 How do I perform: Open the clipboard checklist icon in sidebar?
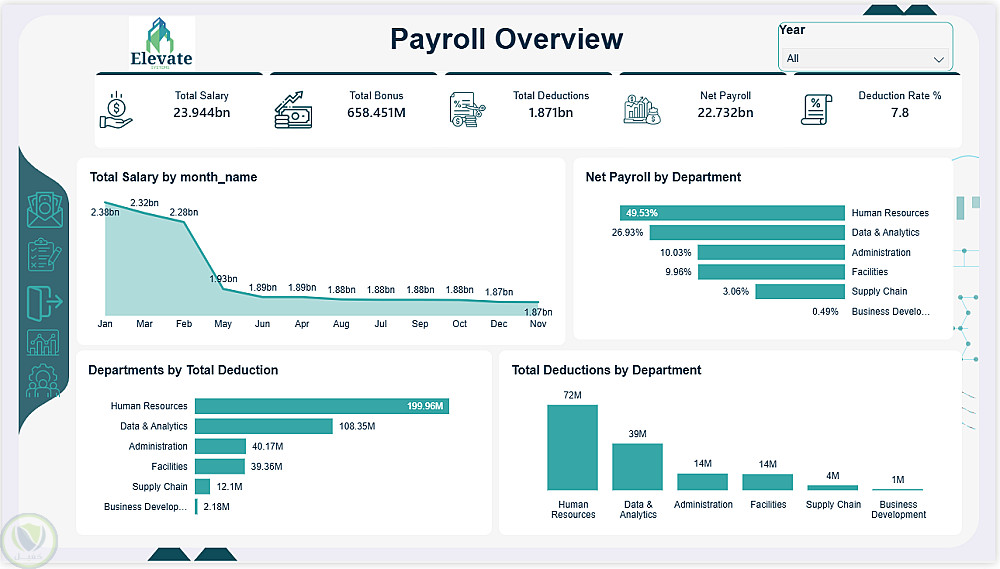point(45,255)
